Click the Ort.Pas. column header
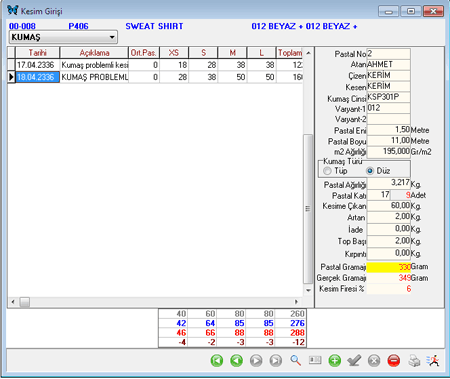Image resolution: width=450 pixels, height=379 pixels. 144,53
